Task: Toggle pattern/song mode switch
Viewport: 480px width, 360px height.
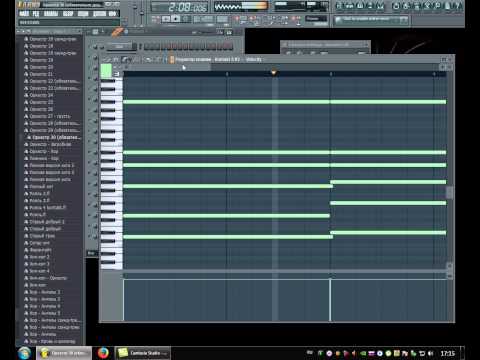Action: tap(155, 19)
